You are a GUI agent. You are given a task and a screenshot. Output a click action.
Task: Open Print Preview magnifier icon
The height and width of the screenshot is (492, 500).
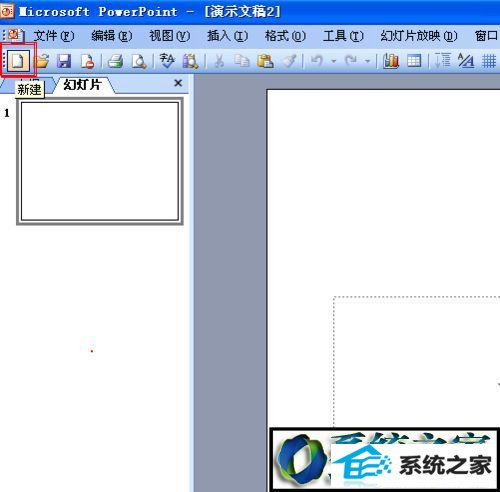pos(139,61)
